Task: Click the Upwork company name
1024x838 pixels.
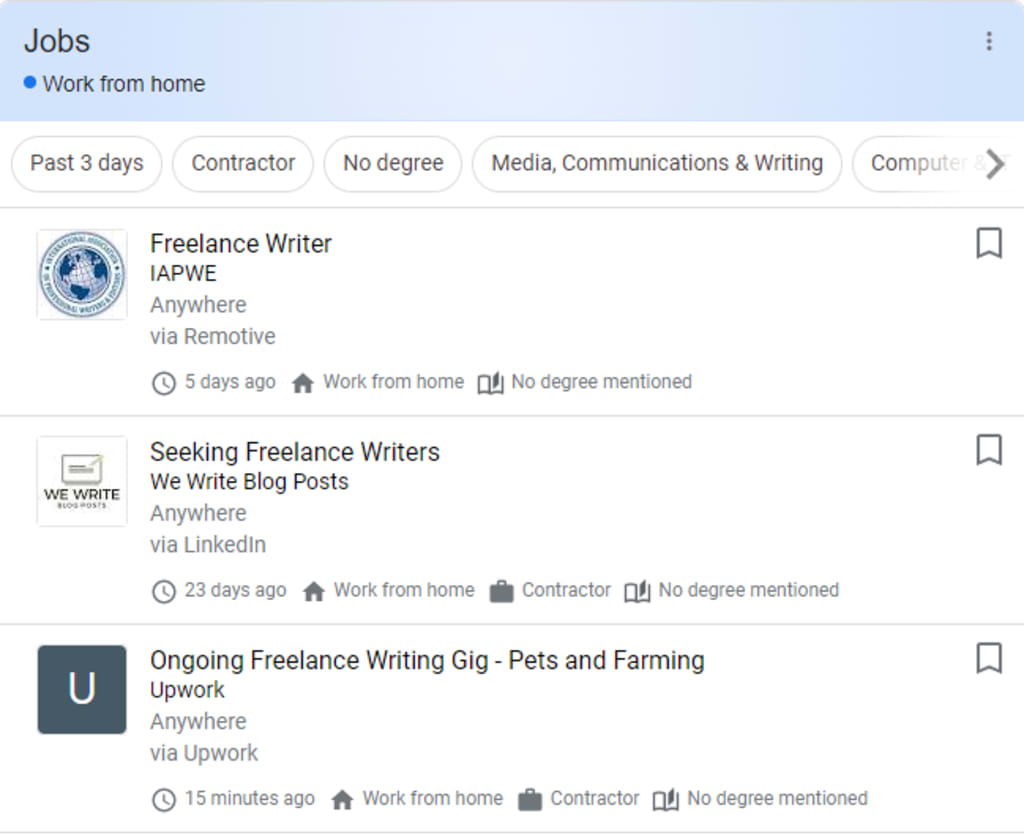Action: [187, 690]
